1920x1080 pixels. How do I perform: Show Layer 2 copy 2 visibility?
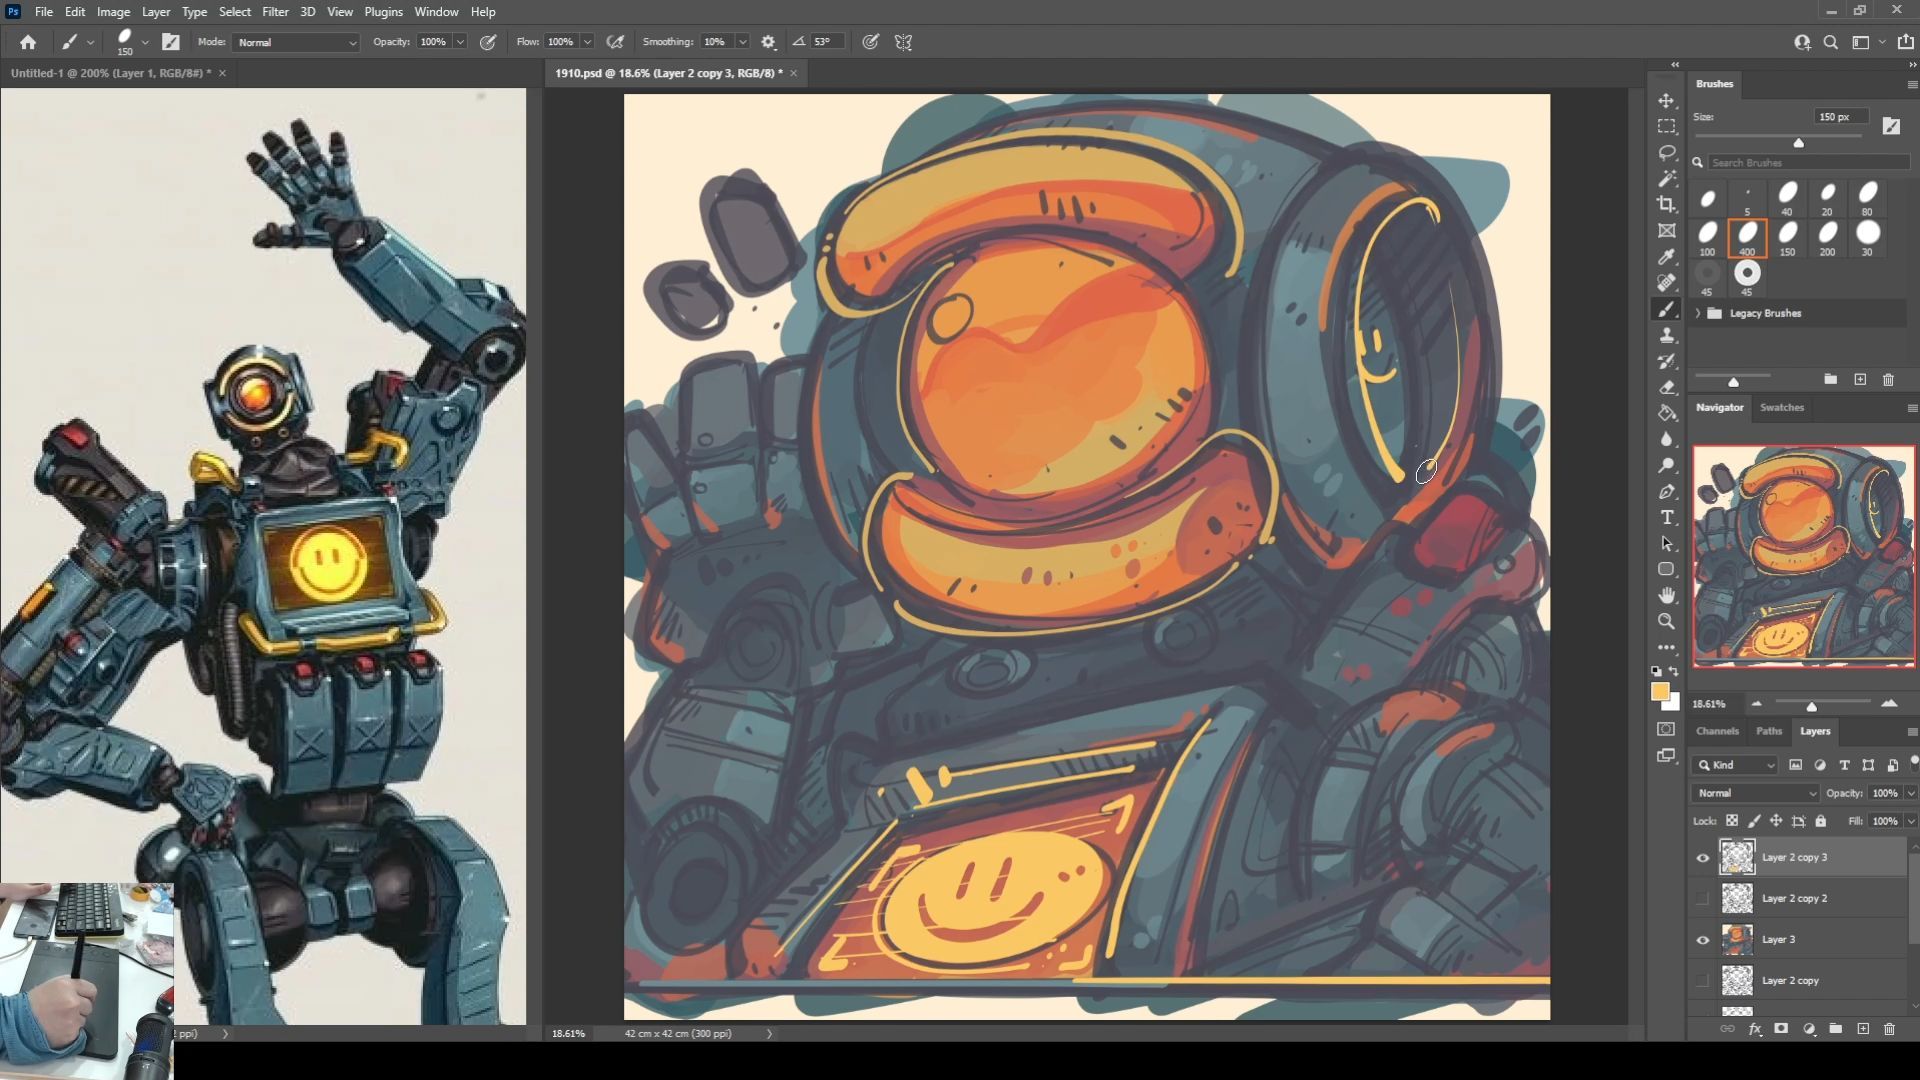pos(1703,899)
